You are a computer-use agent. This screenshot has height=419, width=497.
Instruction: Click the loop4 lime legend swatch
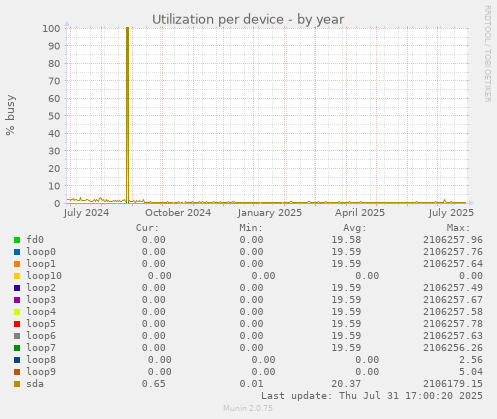click(17, 312)
